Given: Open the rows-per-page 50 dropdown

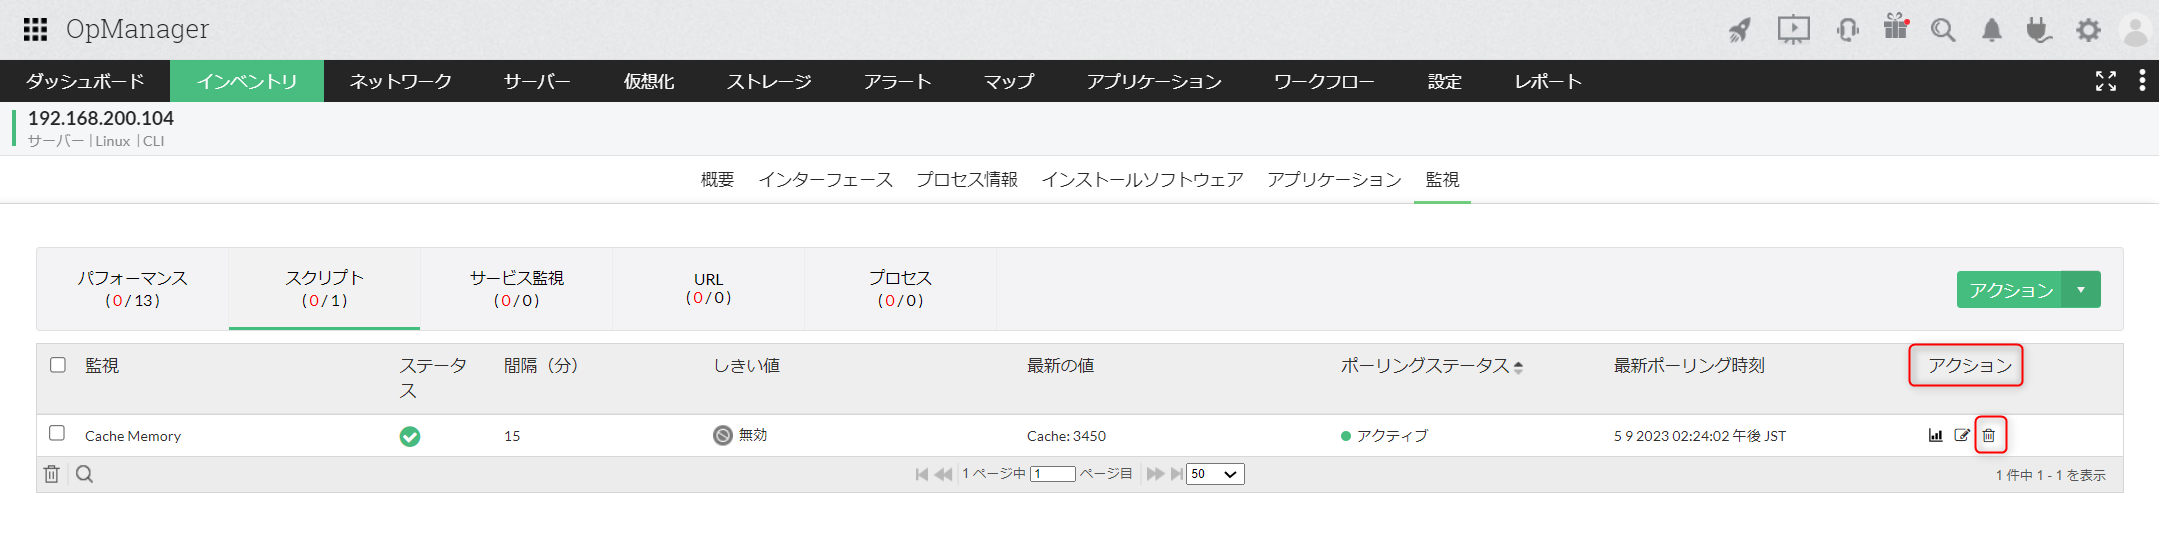Looking at the screenshot, I should pyautogui.click(x=1215, y=474).
